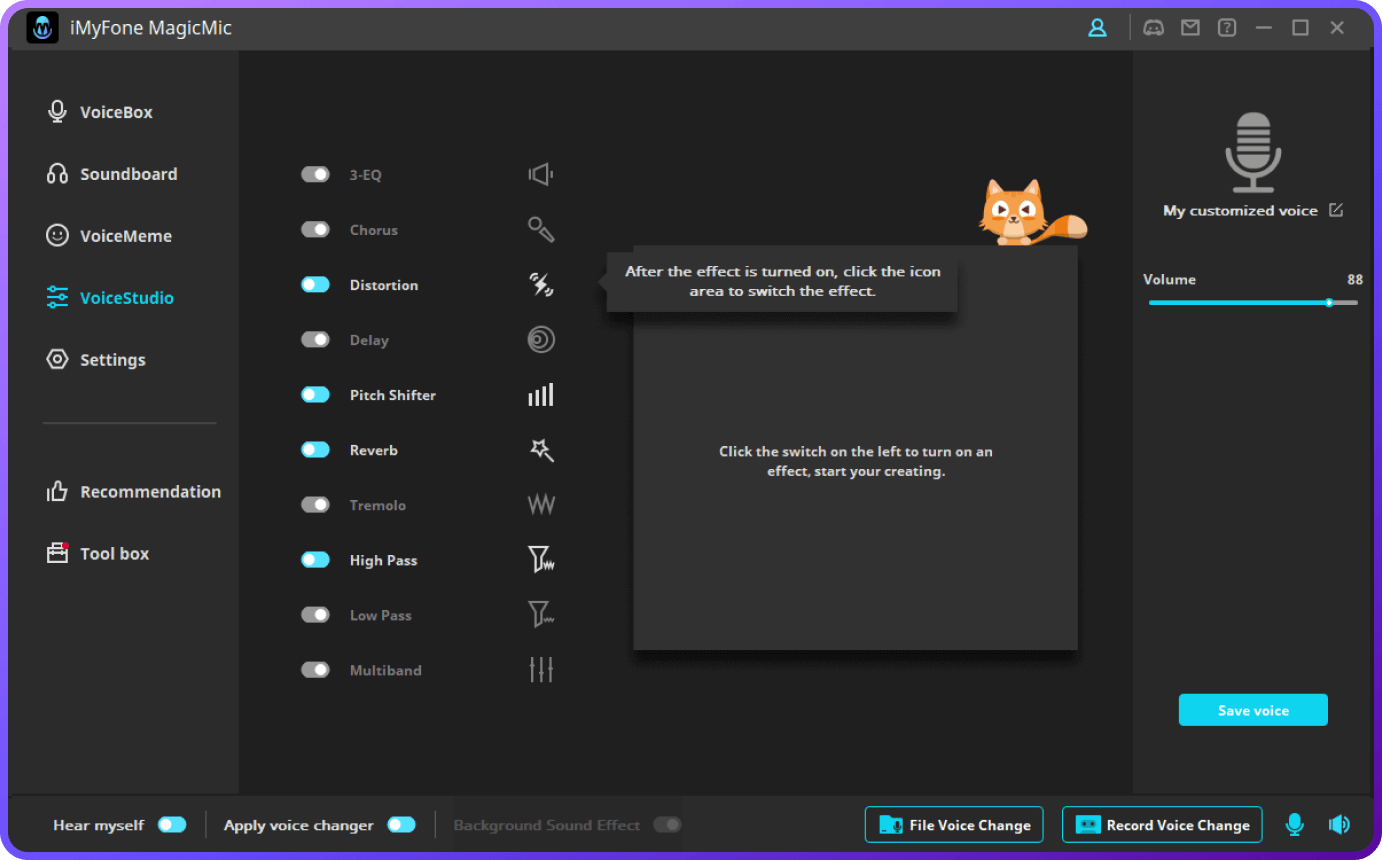This screenshot has width=1382, height=860.
Task: Click the File Voice Change button
Action: (954, 825)
